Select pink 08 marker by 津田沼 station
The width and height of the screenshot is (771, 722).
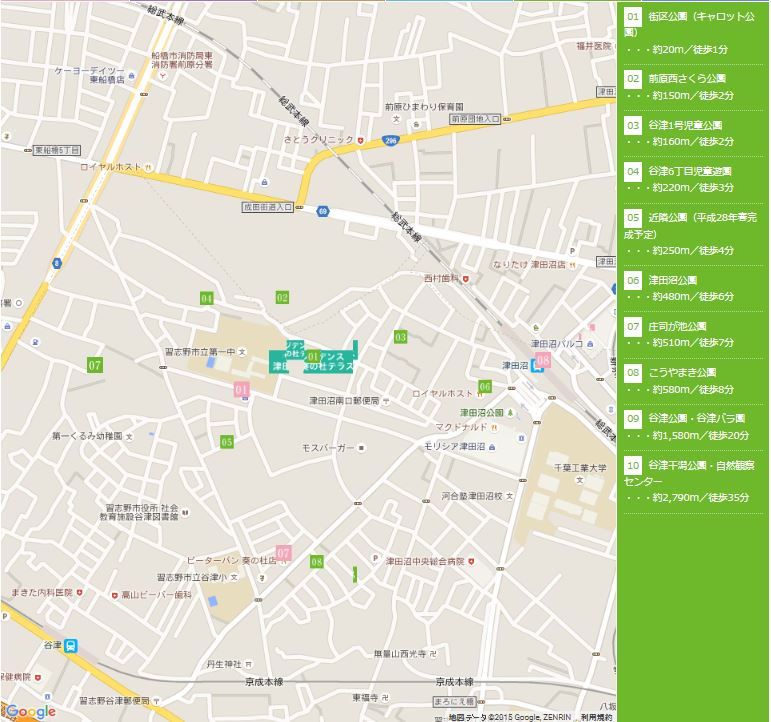[543, 360]
